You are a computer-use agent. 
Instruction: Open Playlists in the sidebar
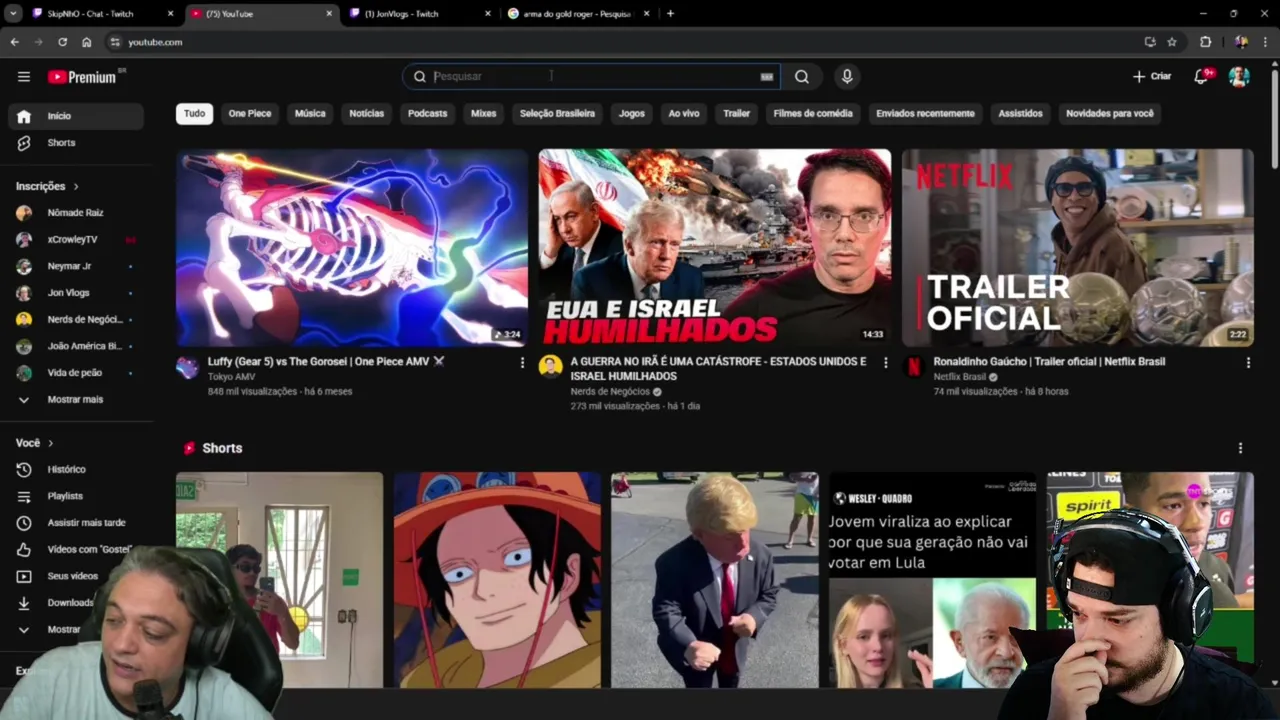click(x=76, y=496)
